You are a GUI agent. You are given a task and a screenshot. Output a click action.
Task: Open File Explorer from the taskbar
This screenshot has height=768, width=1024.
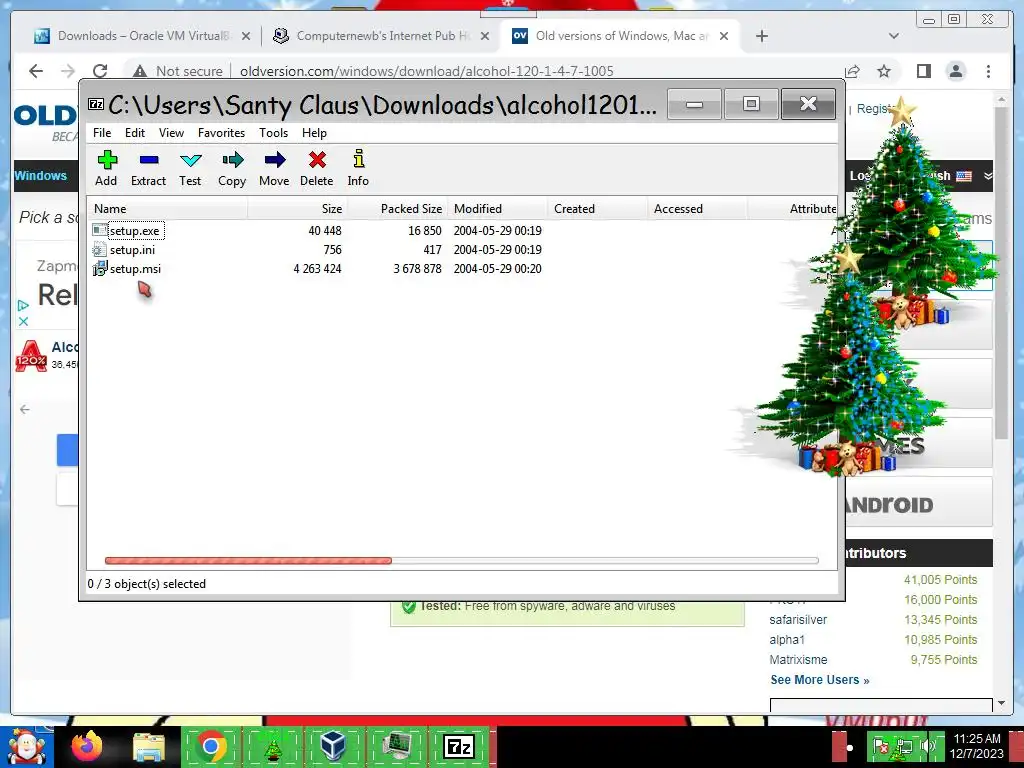tap(149, 746)
